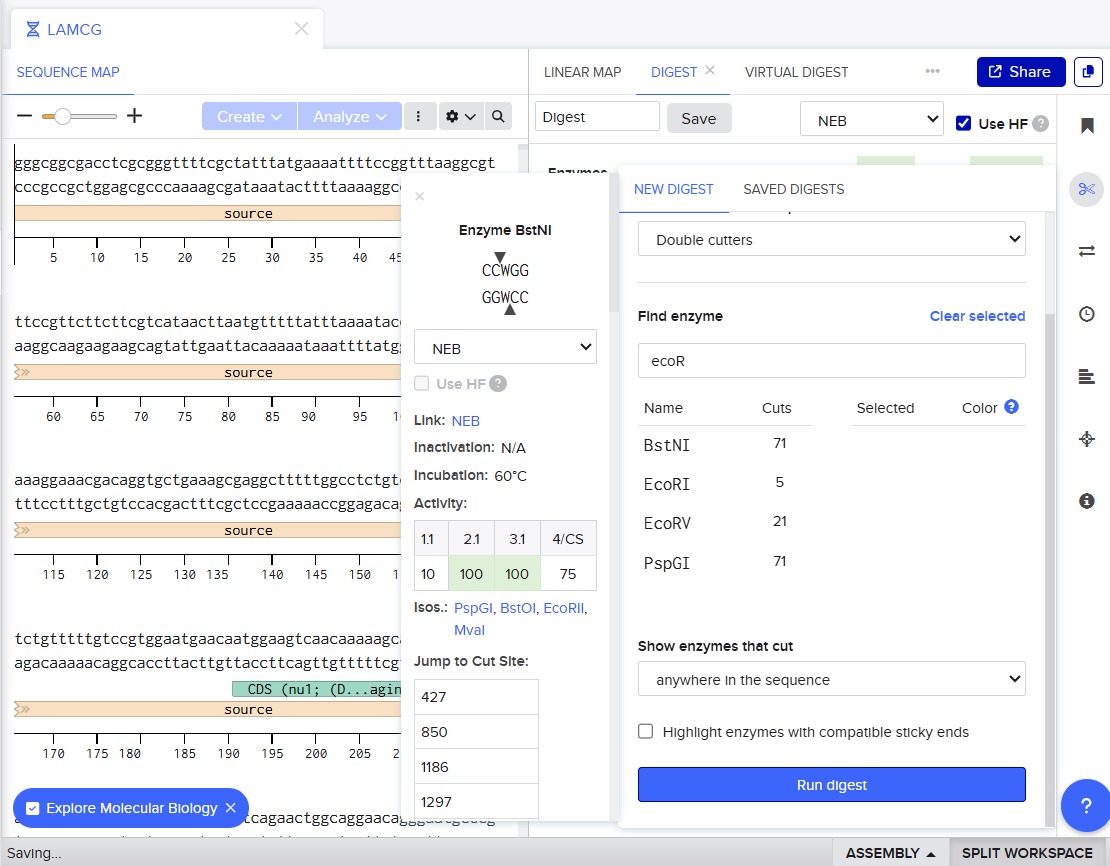
Task: Switch to the Saved Digests tab
Action: 793,189
